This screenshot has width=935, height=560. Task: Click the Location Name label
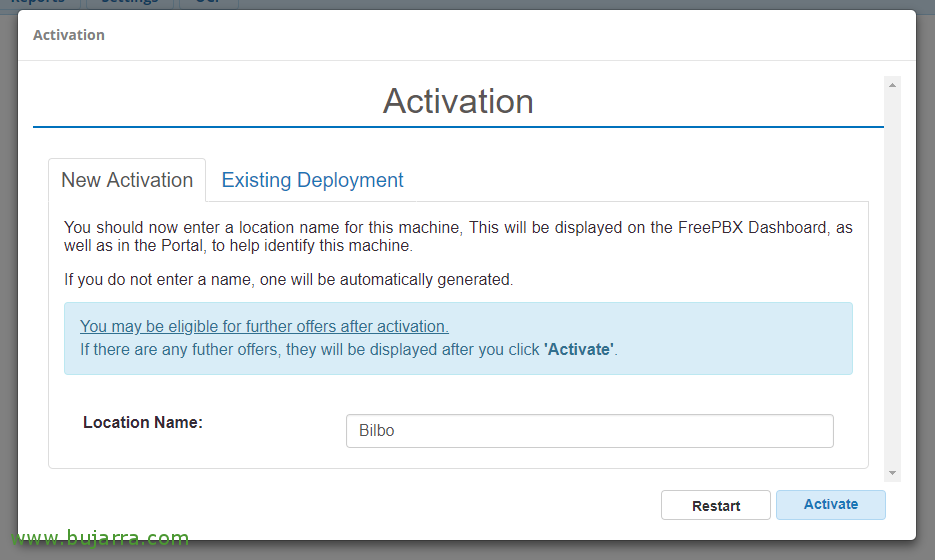click(143, 423)
